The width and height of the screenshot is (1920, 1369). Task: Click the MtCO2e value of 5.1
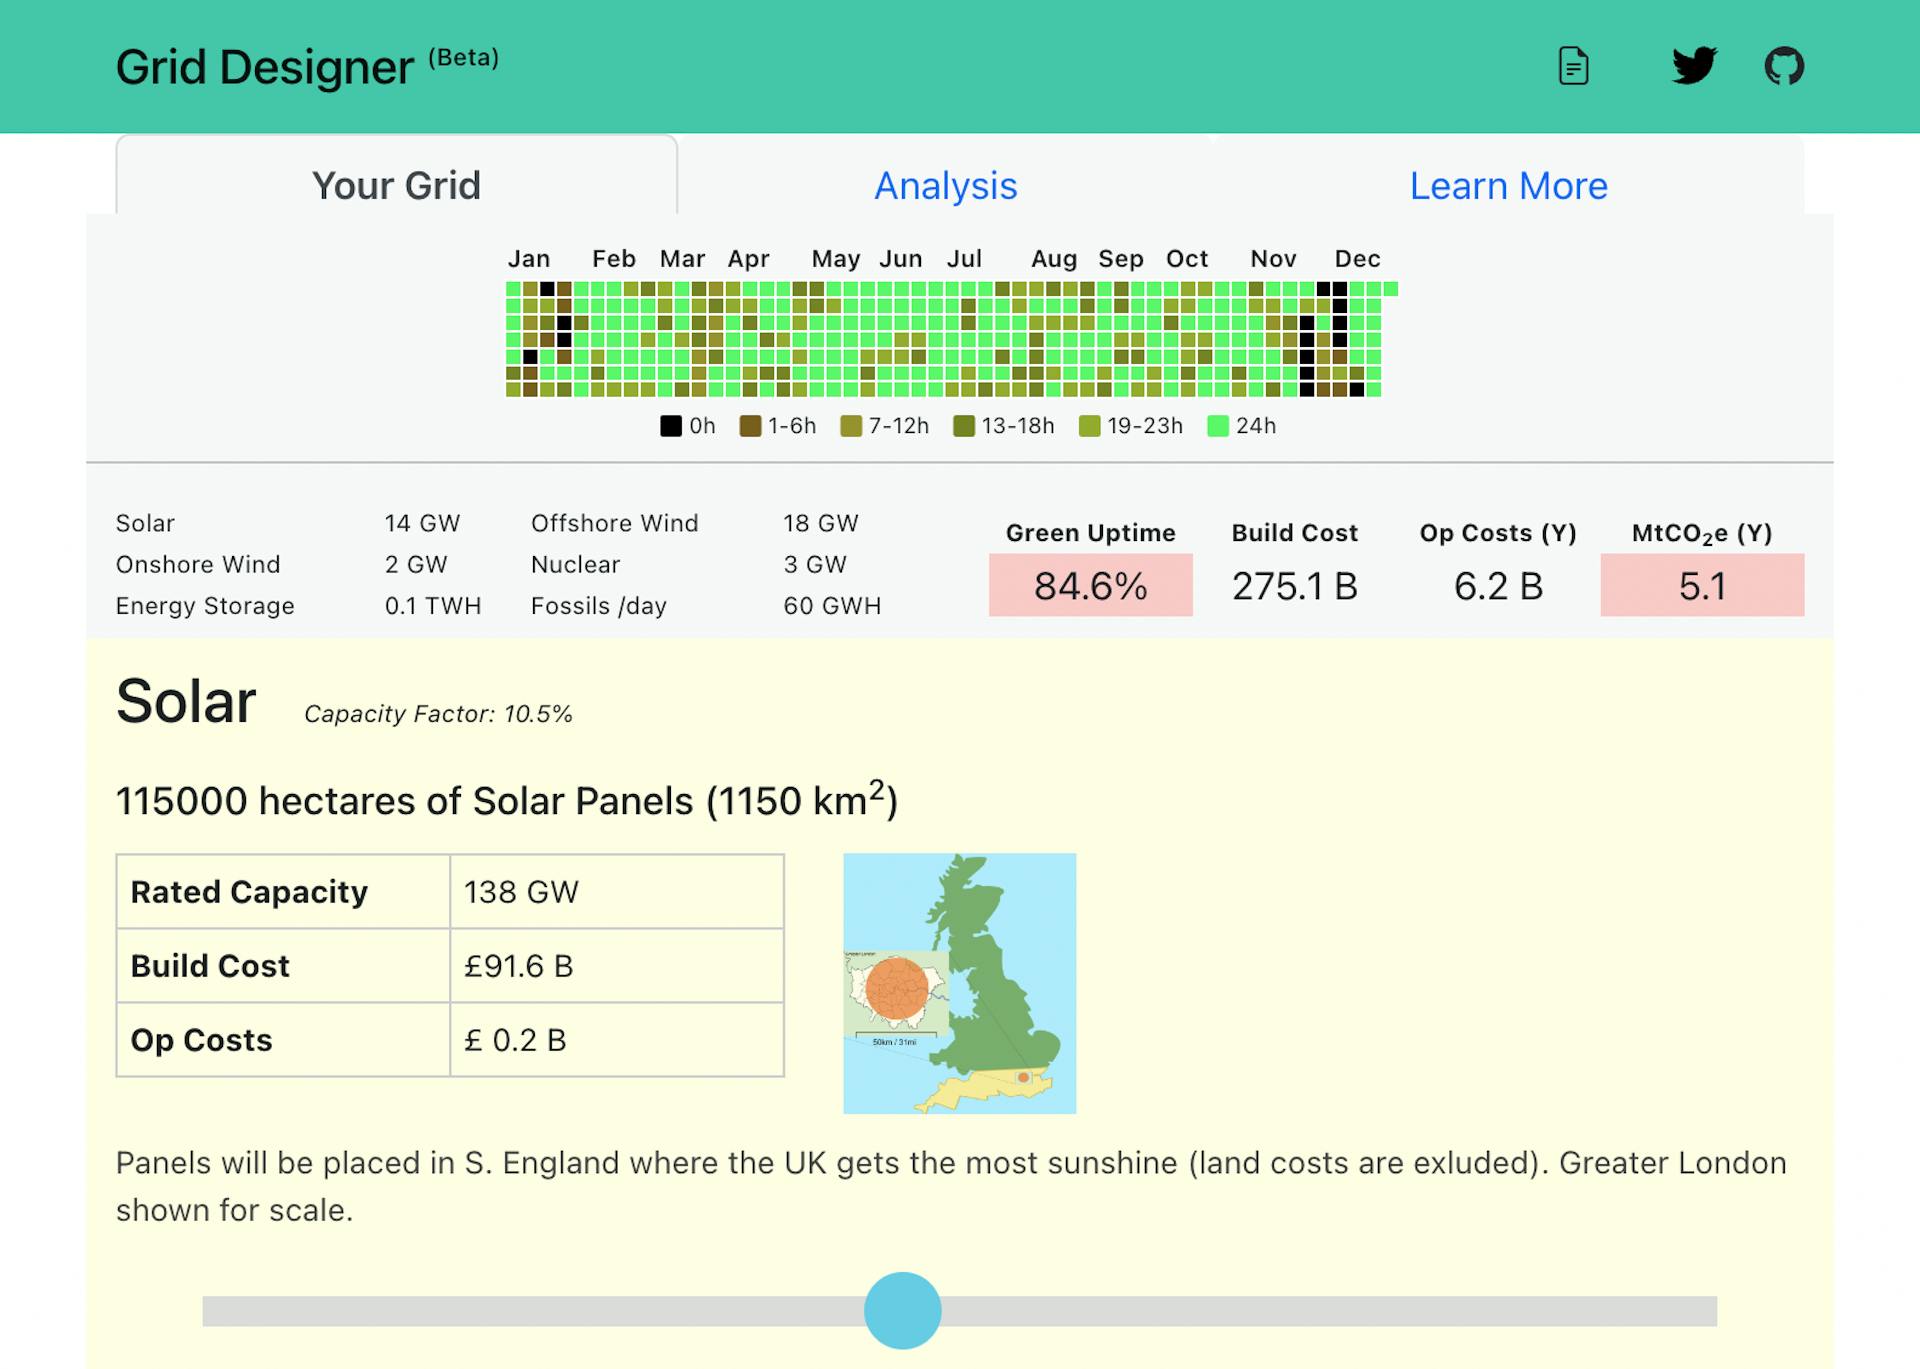(x=1701, y=586)
